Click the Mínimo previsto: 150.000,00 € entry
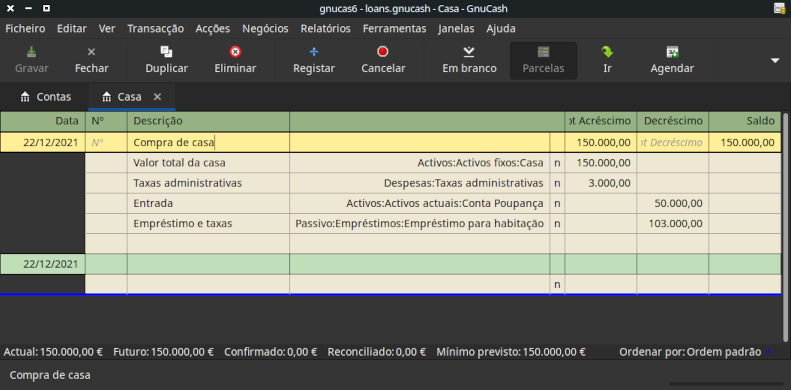Image resolution: width=791 pixels, height=390 pixels. pyautogui.click(x=511, y=352)
